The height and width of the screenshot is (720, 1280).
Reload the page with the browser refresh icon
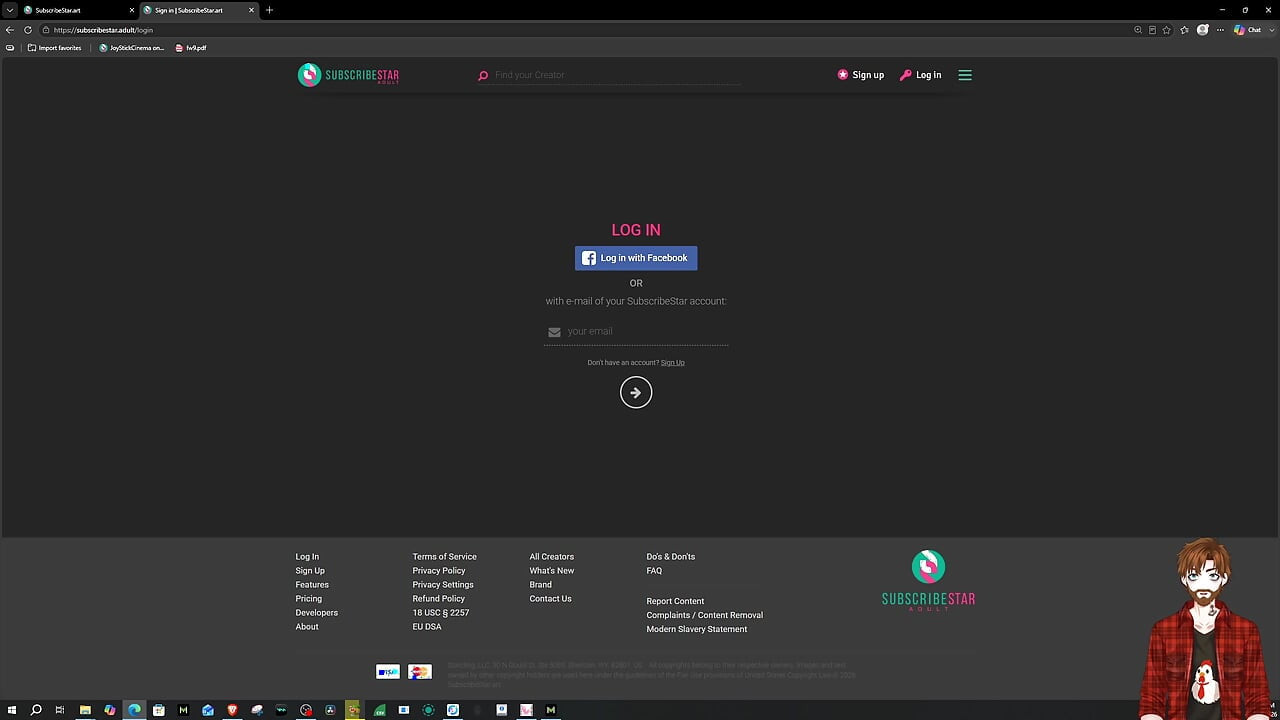click(x=28, y=30)
